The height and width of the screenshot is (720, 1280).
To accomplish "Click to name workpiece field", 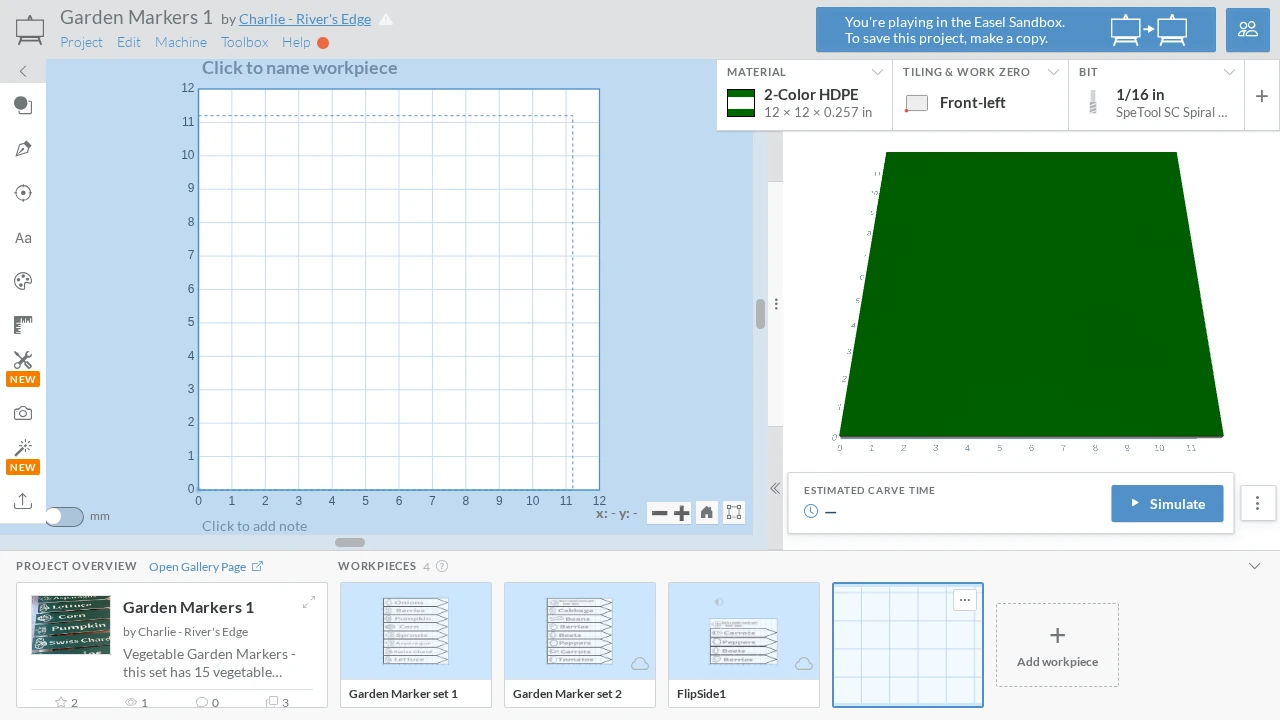I will (299, 68).
